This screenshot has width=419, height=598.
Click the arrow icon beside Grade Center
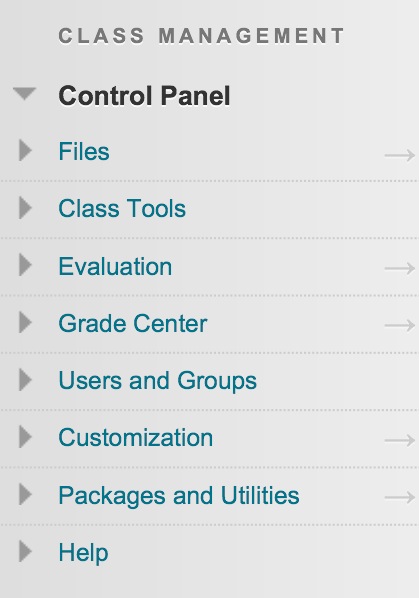coord(400,326)
